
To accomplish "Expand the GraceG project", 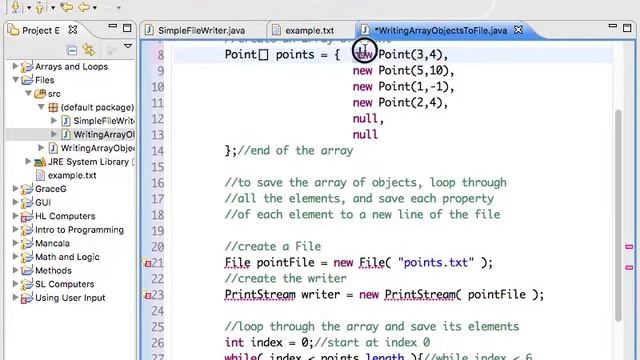I will (15, 189).
